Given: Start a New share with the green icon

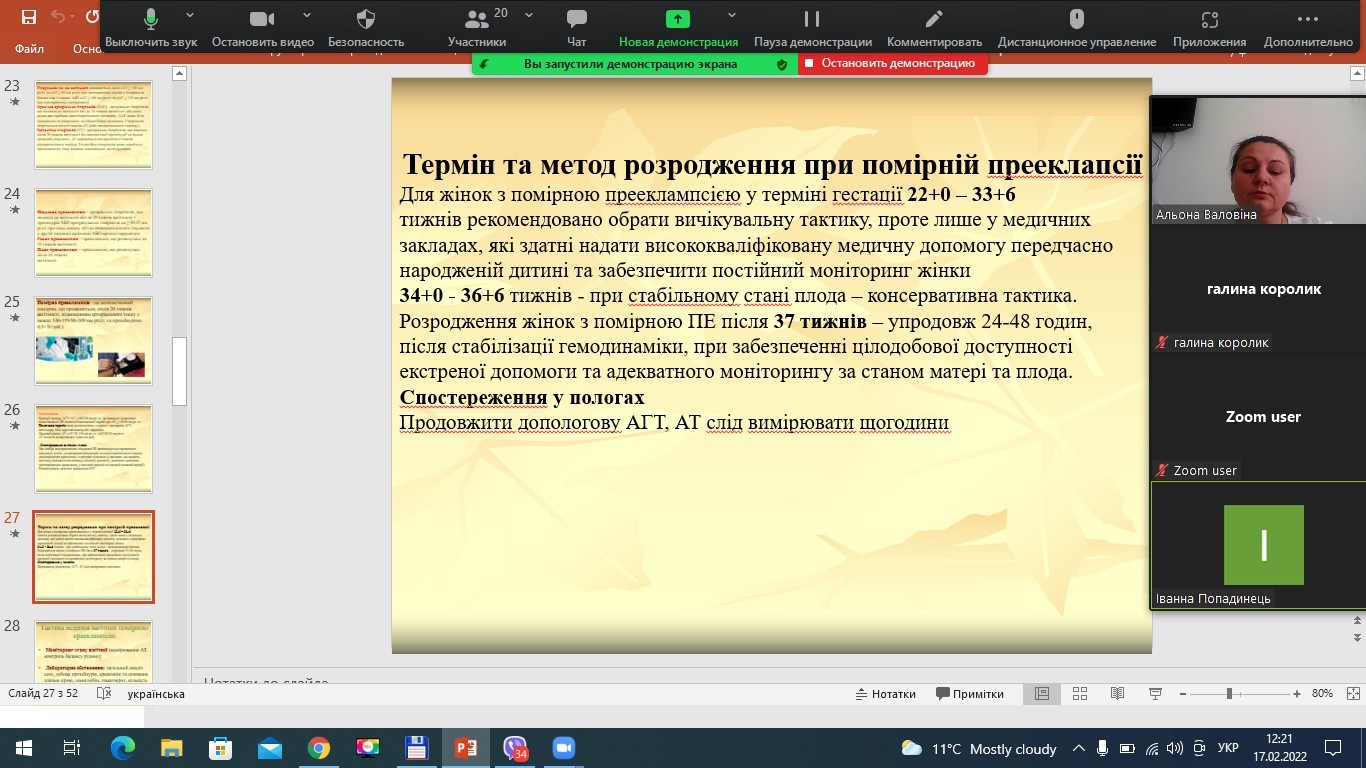Looking at the screenshot, I should (678, 20).
